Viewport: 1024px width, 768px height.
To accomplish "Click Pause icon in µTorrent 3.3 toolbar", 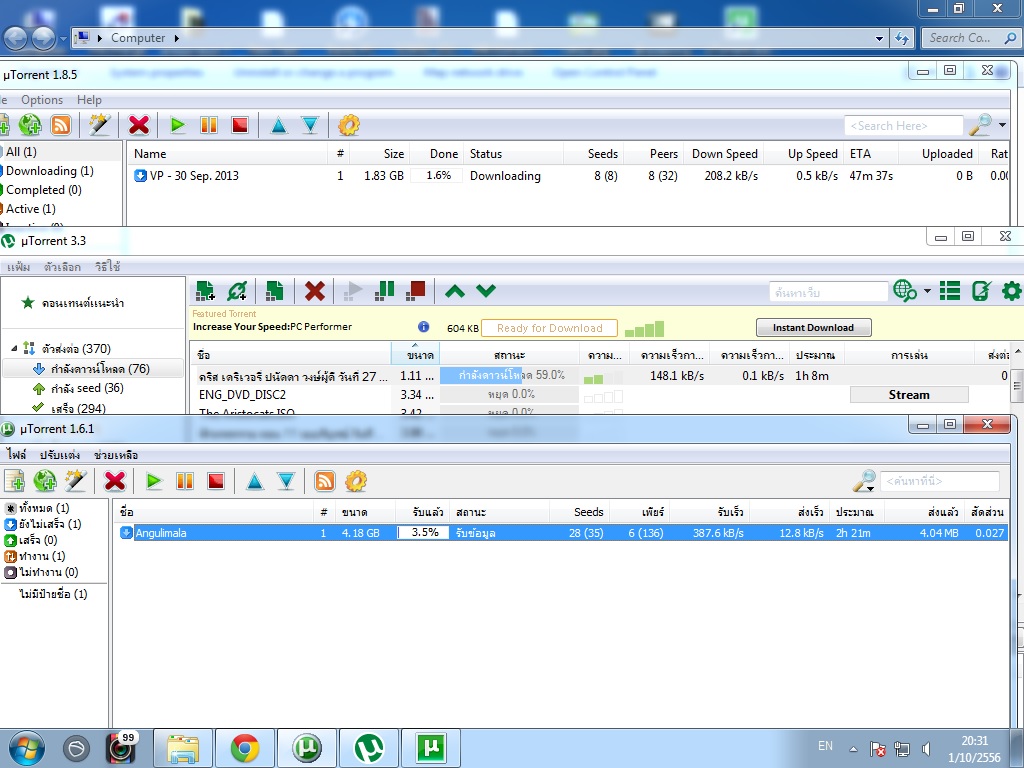I will (x=385, y=291).
